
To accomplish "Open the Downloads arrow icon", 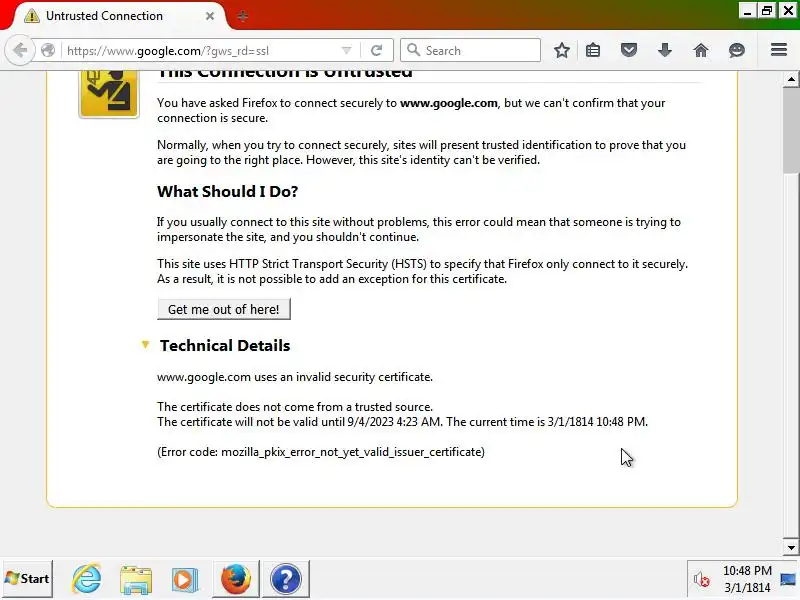I will tap(665, 50).
